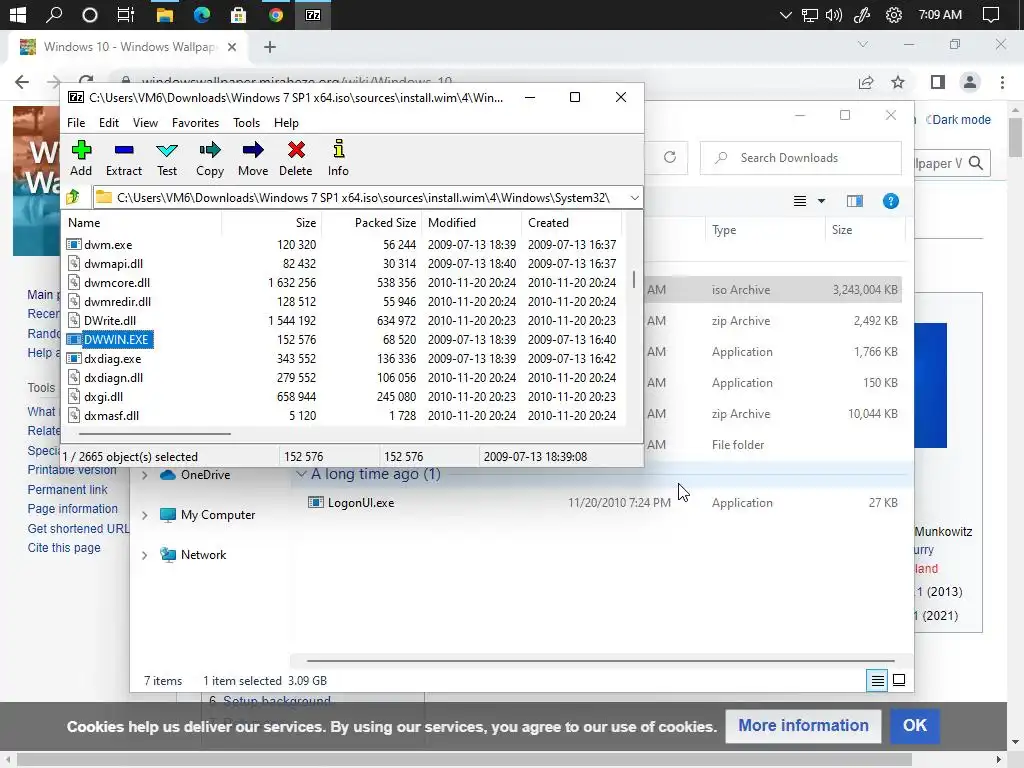The image size is (1024, 768).
Task: Select dwm.exe in file list
Action: (108, 245)
